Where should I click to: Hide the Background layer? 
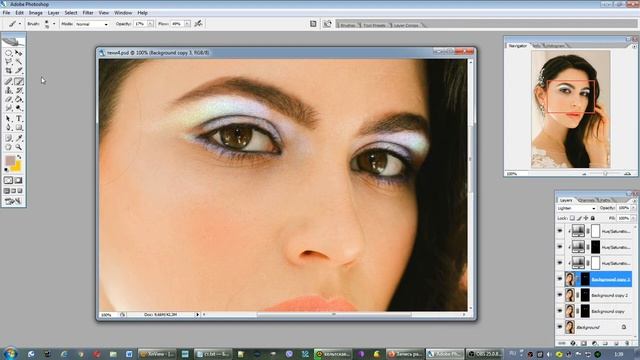coord(560,327)
